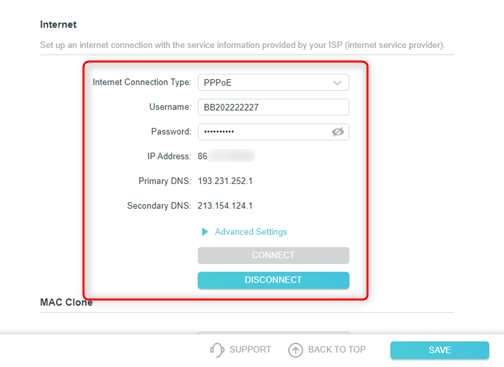This screenshot has width=504, height=367.
Task: Click the dropdown chevron beside PPPoE
Action: (x=337, y=83)
